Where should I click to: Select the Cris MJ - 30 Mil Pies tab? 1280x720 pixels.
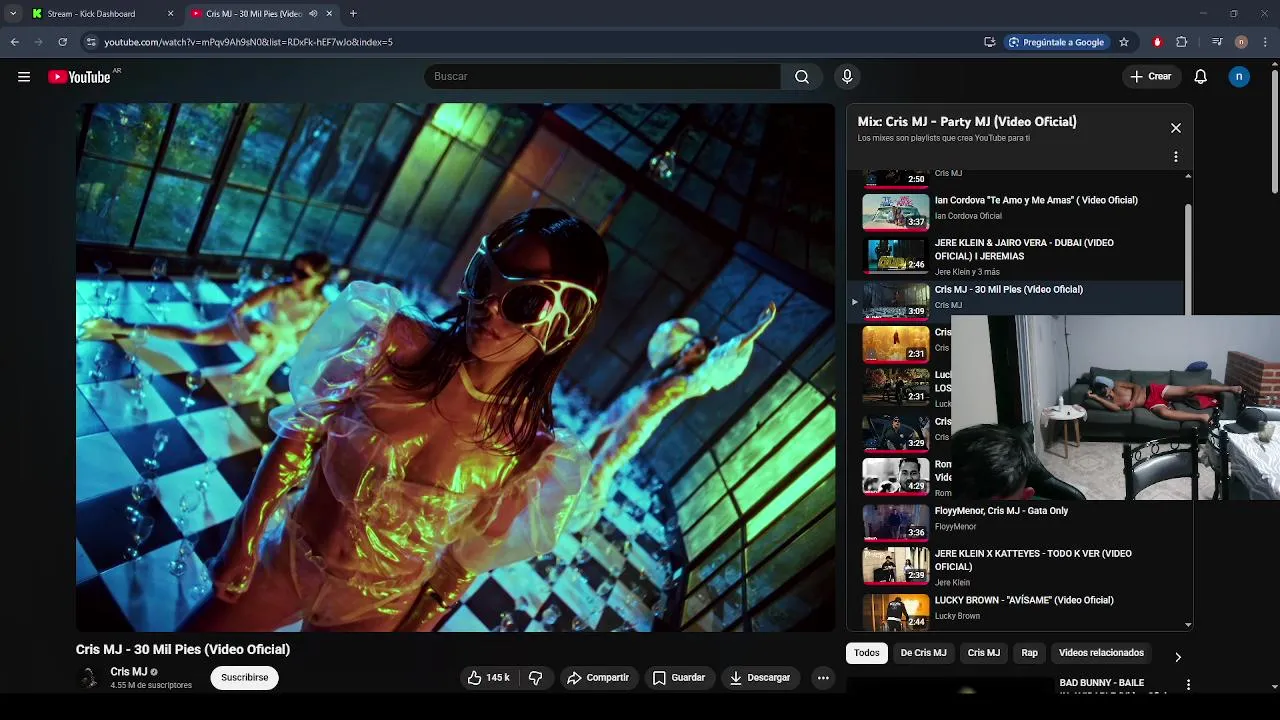pyautogui.click(x=262, y=14)
